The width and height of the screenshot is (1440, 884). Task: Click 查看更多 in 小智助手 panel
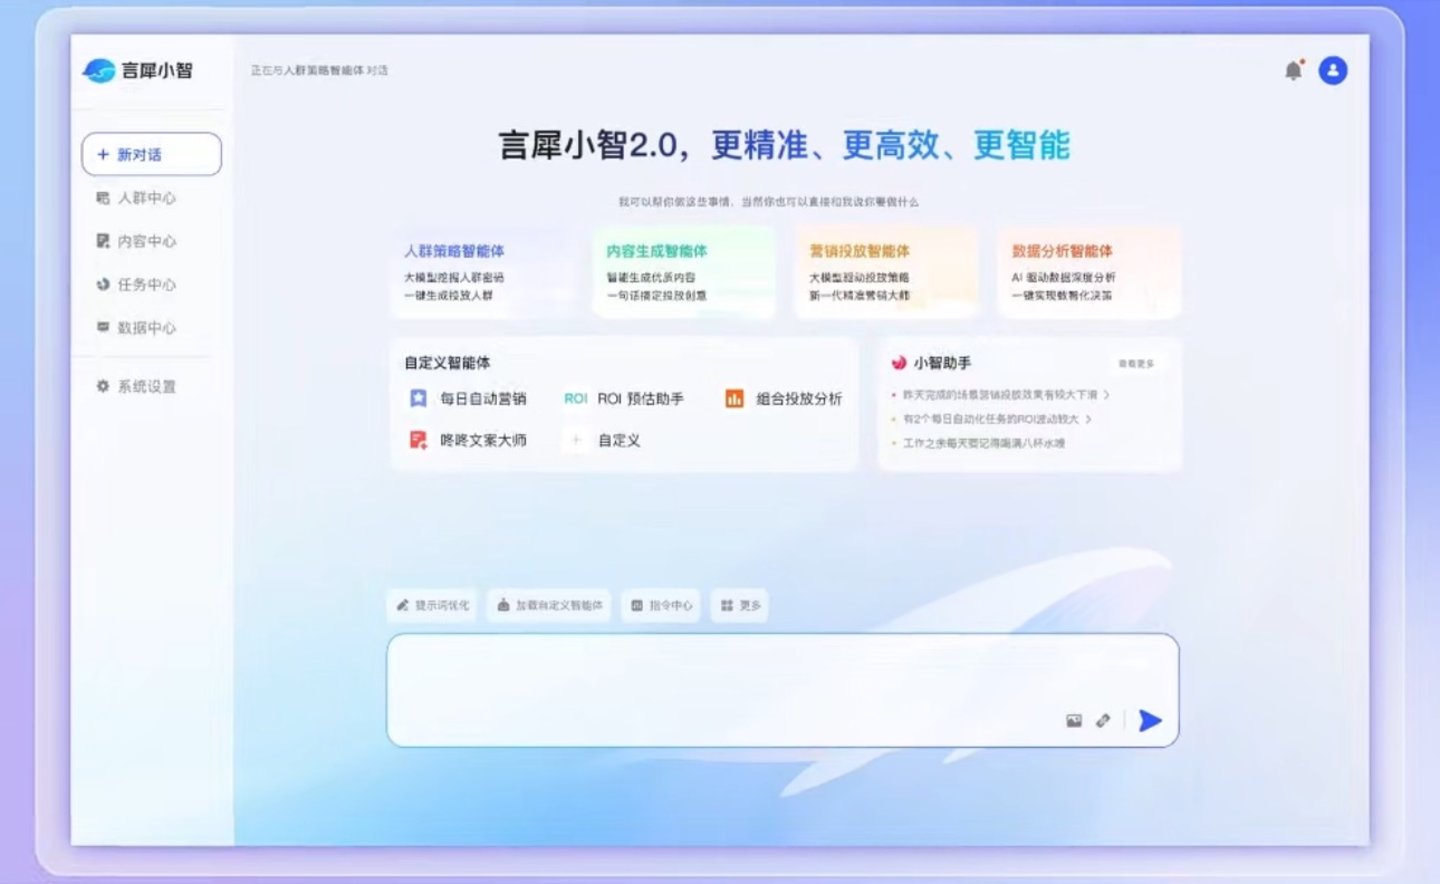pos(1136,363)
